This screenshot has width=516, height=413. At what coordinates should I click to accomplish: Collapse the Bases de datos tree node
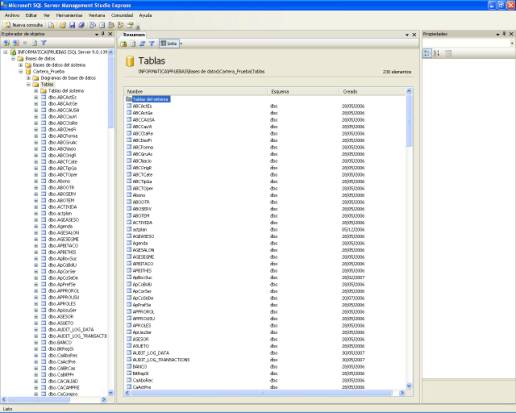(13, 59)
